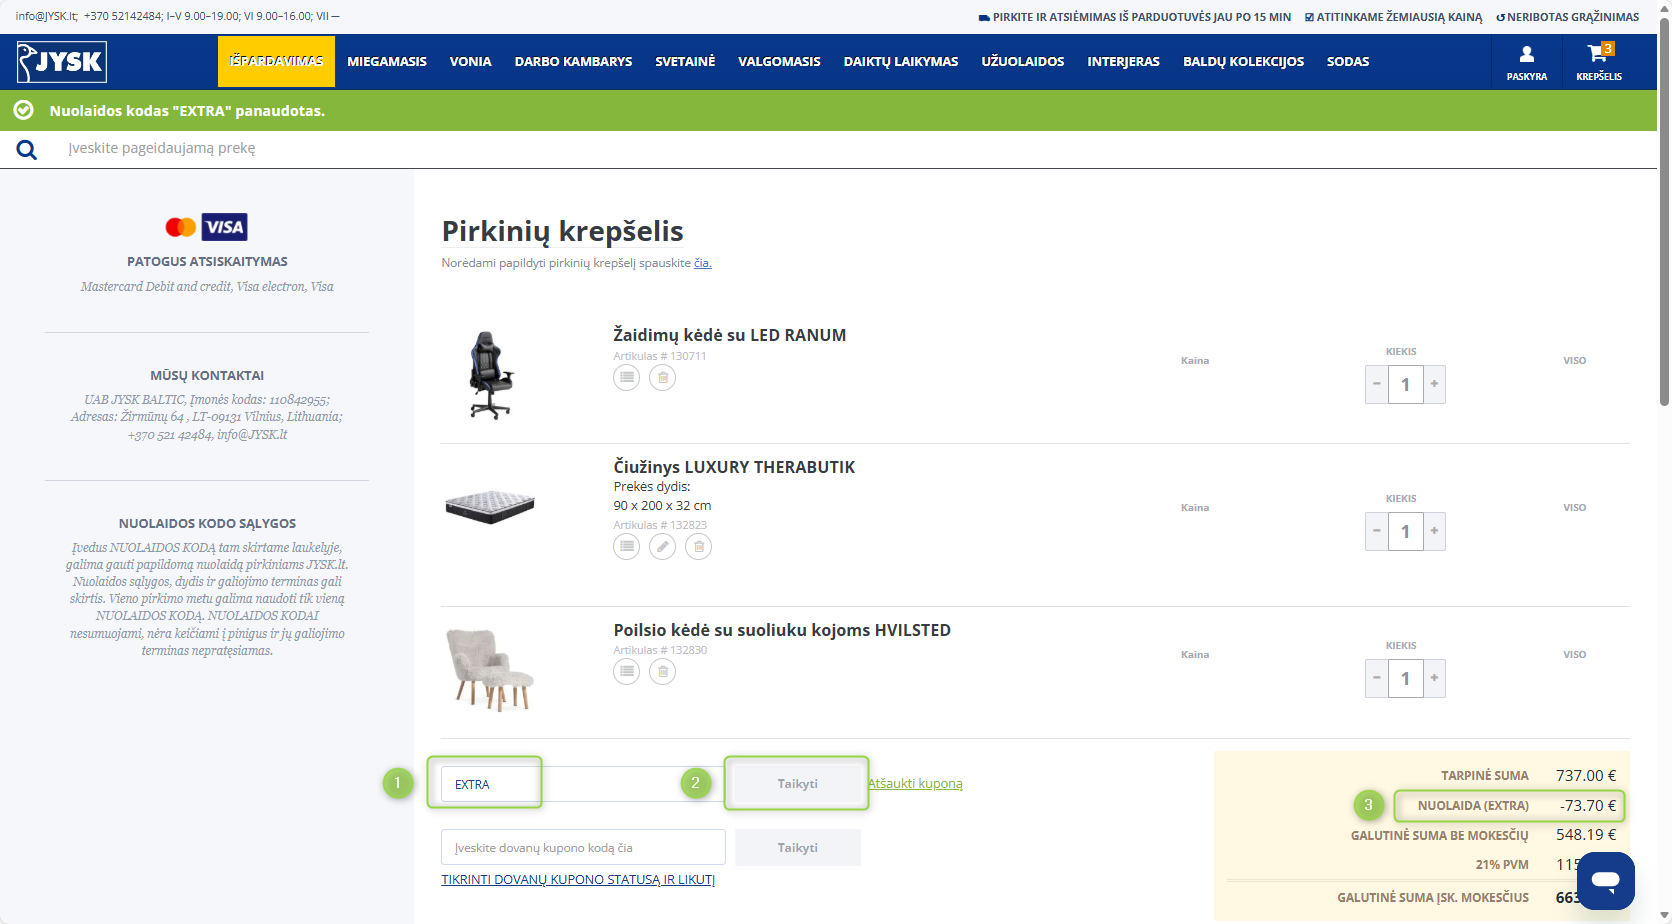Click the Atšaukti kuponą link

[x=915, y=784]
